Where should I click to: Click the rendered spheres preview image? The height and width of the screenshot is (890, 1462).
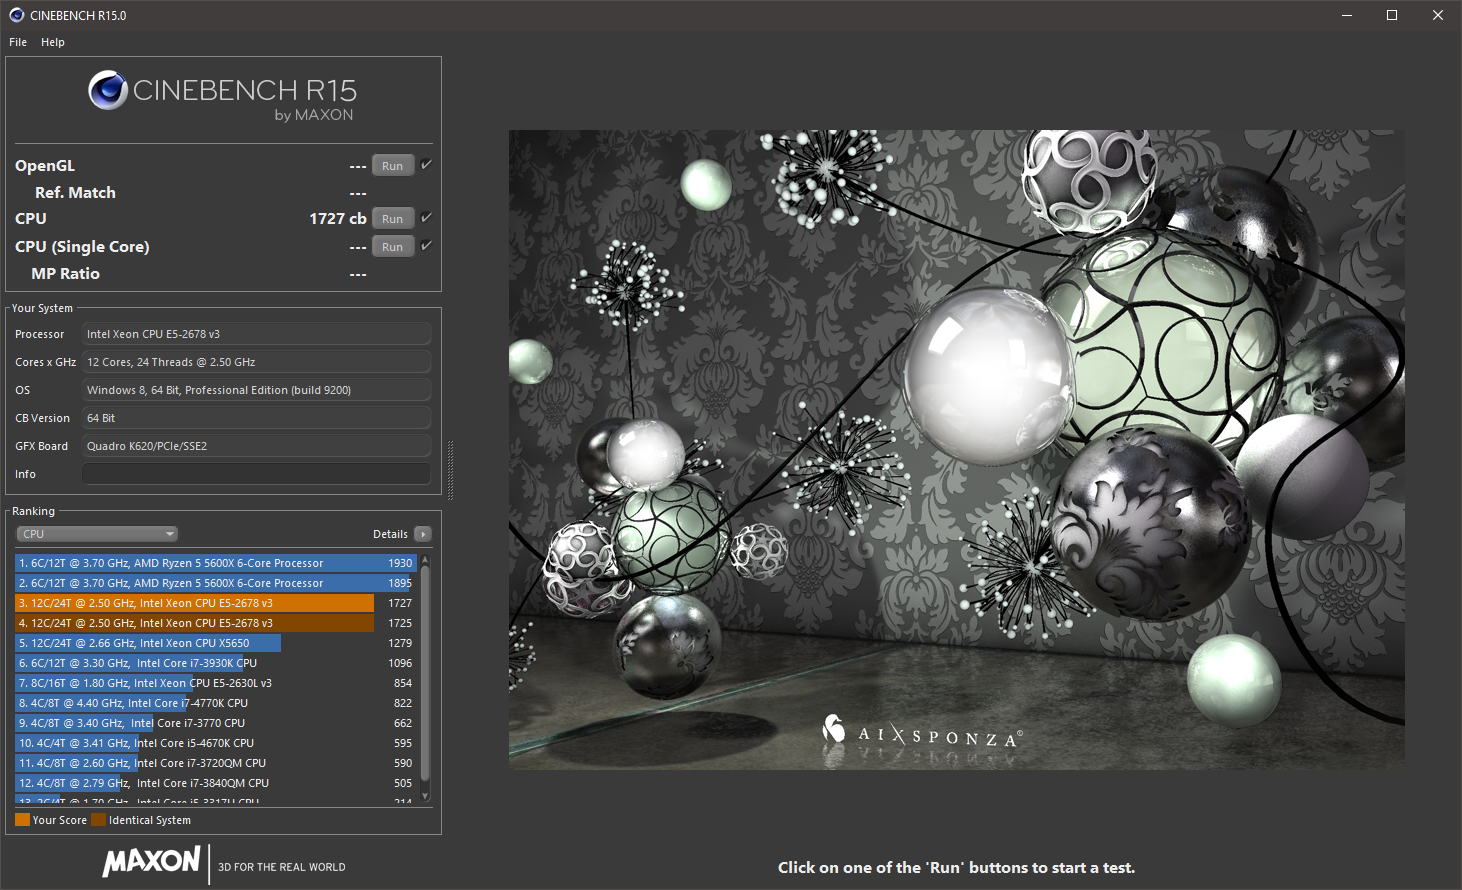click(957, 450)
